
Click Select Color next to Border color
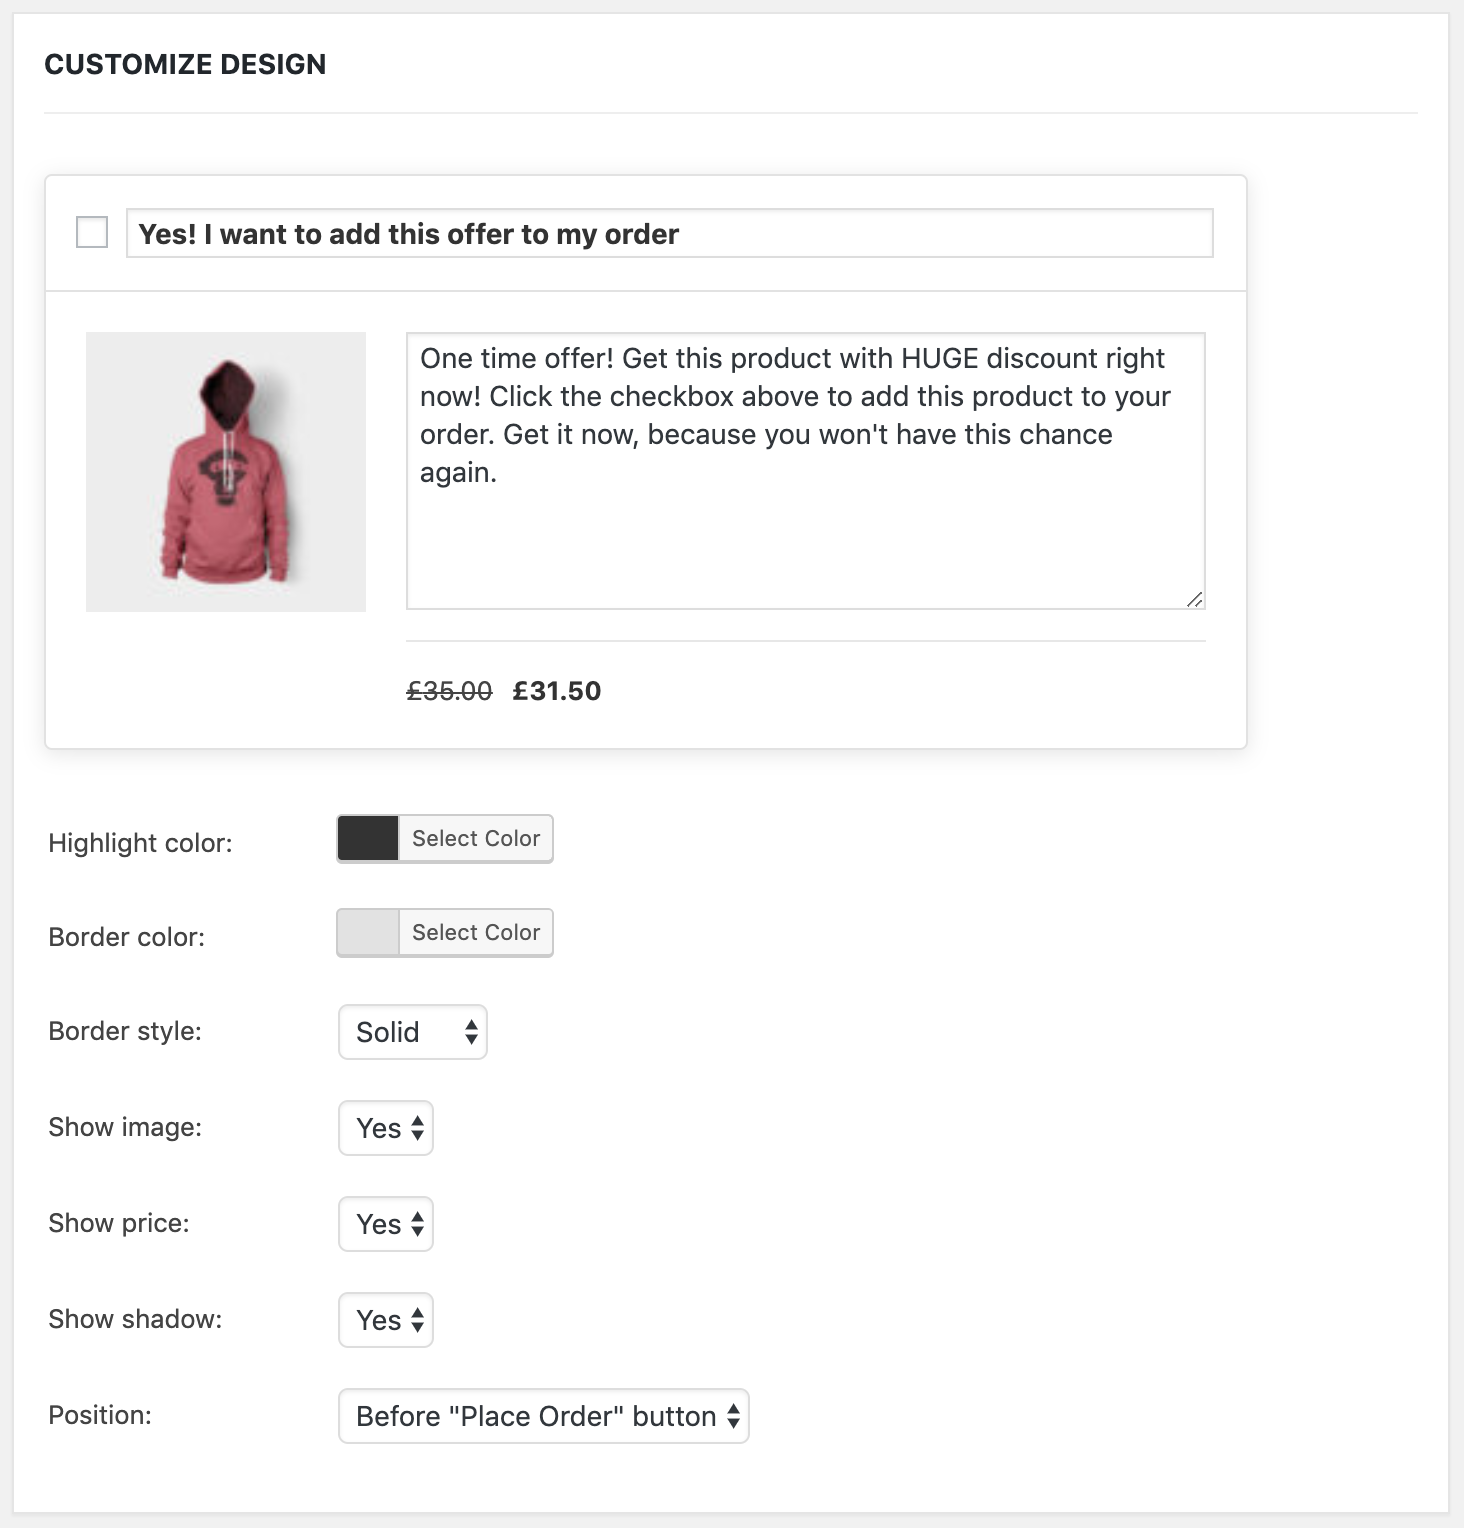coord(474,932)
